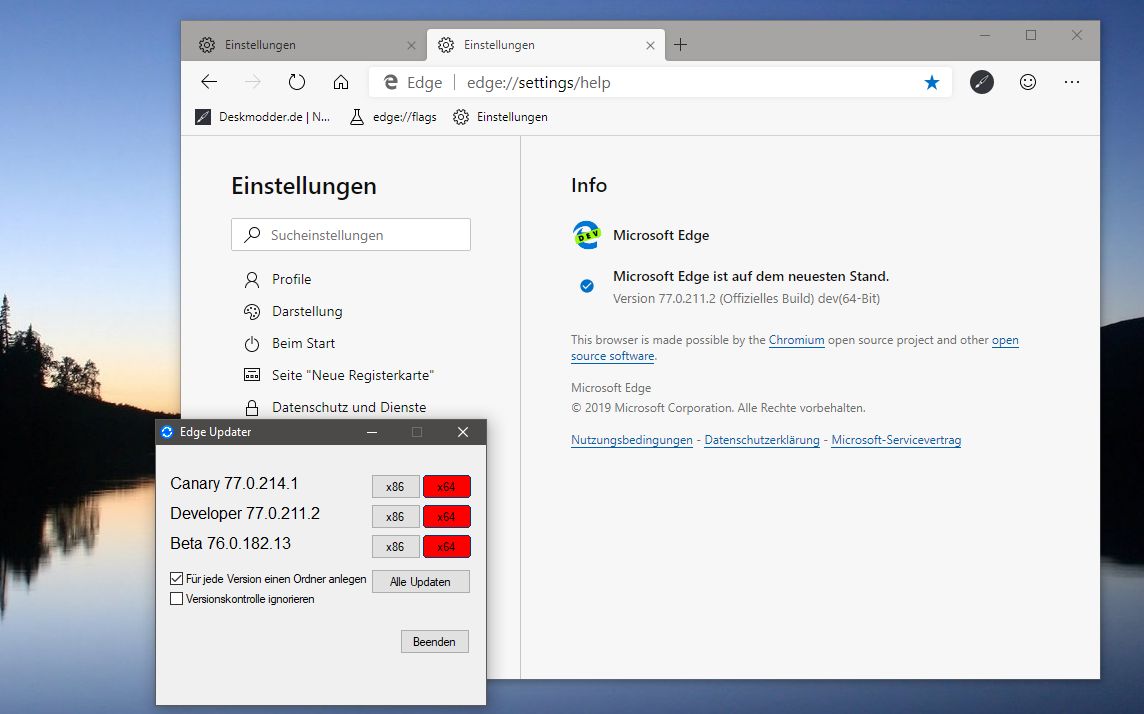Image resolution: width=1144 pixels, height=714 pixels.
Task: Click the favorite star in the address bar
Action: [x=932, y=82]
